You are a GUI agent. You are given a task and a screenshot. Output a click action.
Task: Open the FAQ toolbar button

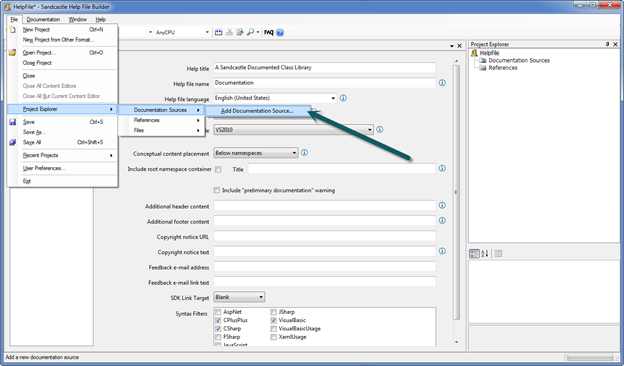[x=269, y=33]
